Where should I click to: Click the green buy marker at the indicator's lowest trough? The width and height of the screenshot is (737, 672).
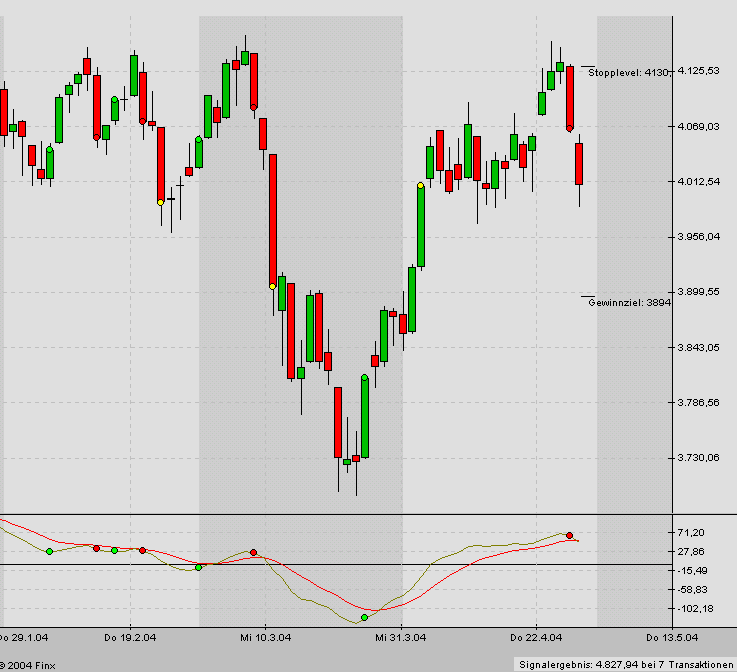pos(364,617)
